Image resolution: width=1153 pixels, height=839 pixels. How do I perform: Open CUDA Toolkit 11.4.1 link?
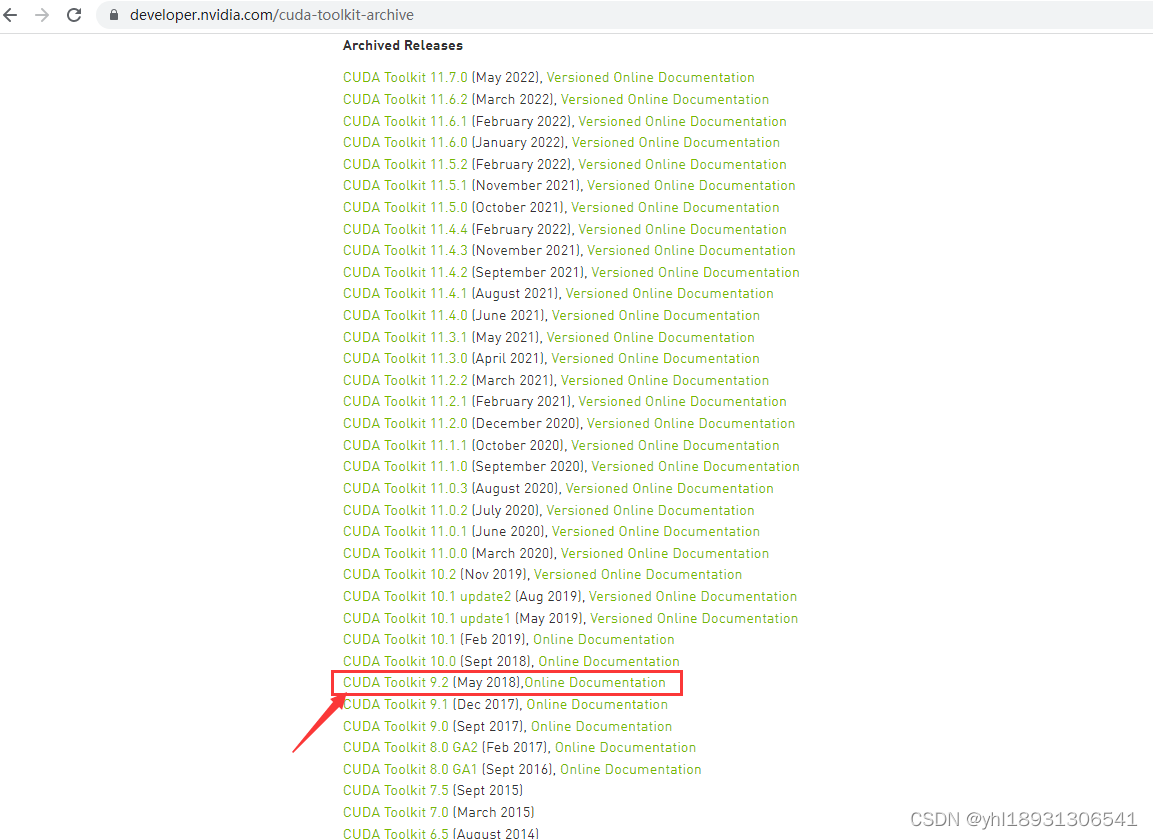pyautogui.click(x=404, y=293)
